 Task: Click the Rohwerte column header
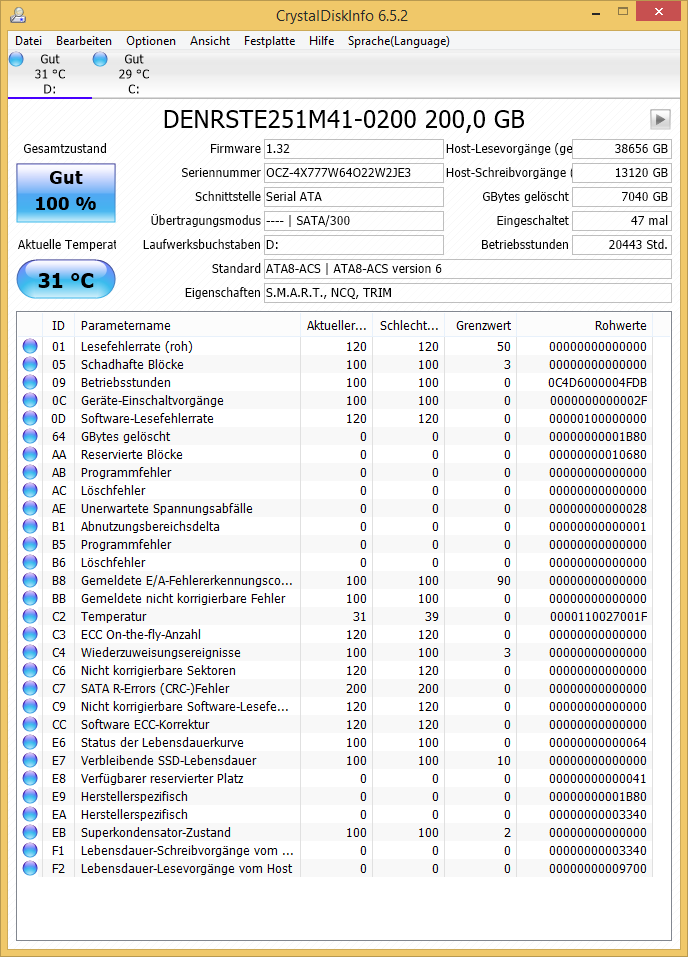[x=585, y=325]
